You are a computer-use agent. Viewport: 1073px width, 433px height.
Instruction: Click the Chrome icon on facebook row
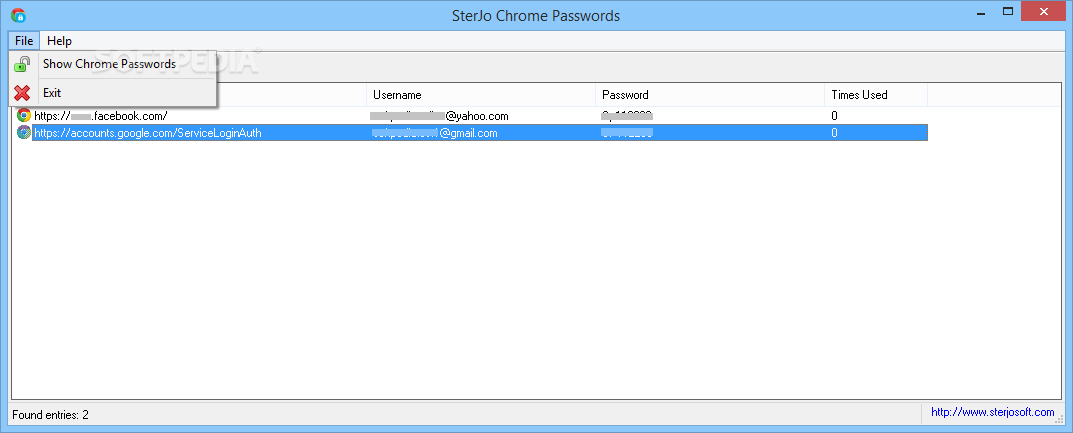point(24,116)
